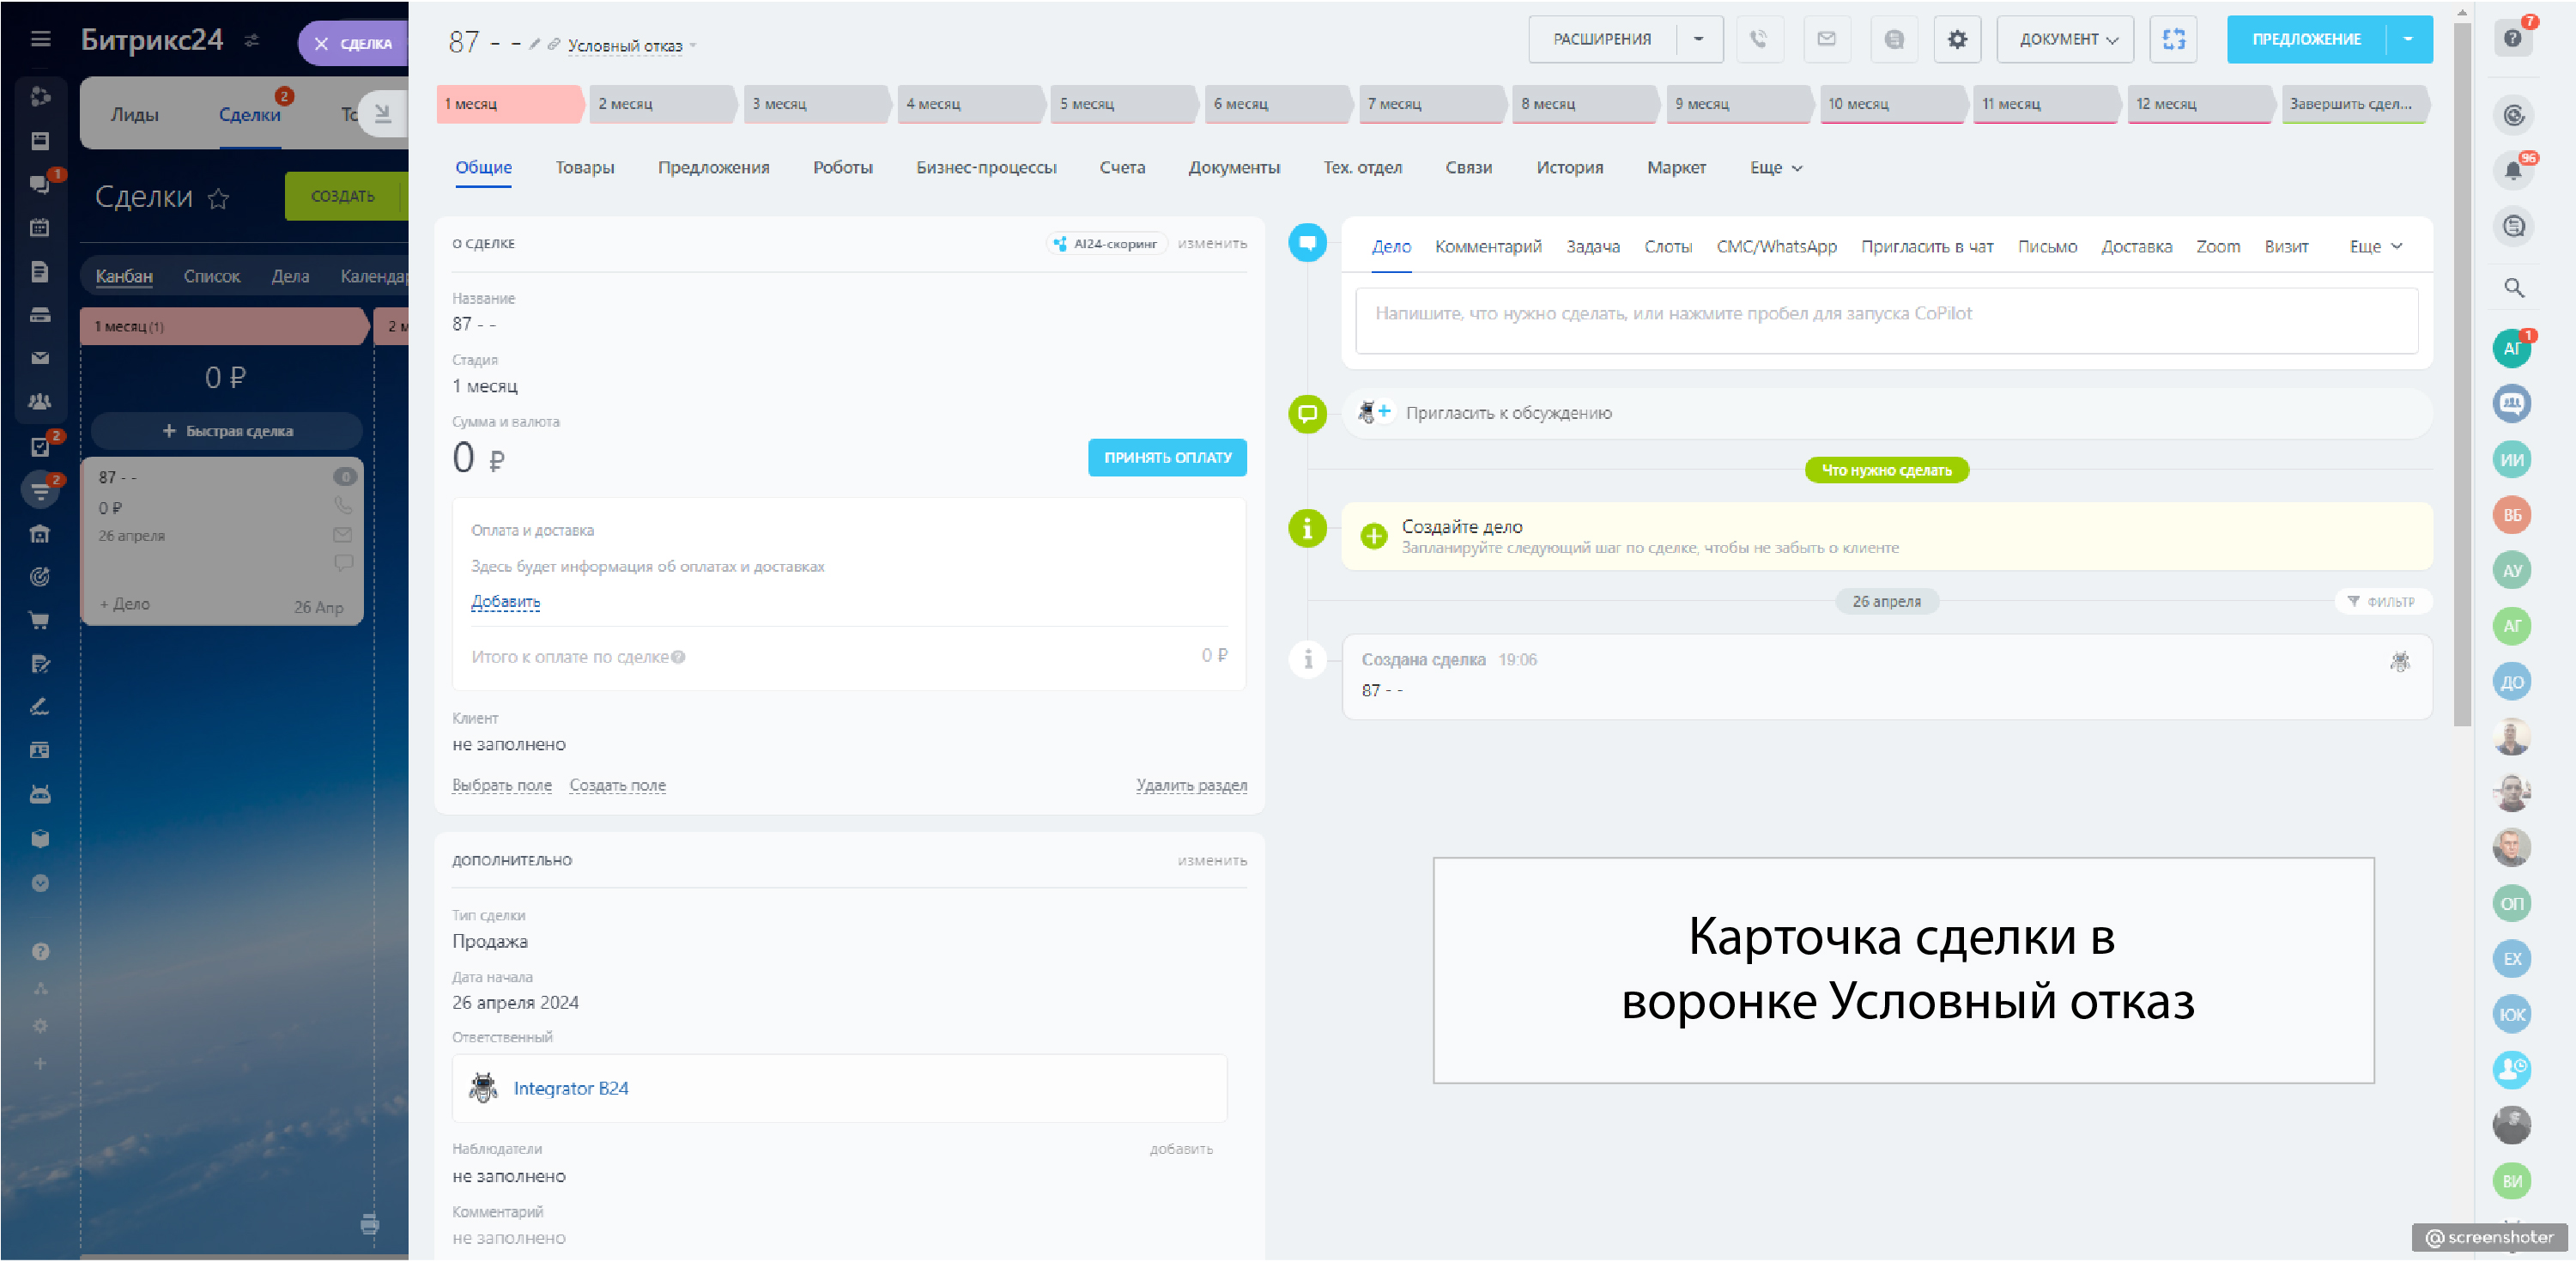
Task: Toggle the hamburger menu in left sidebar
Action: pos(40,39)
